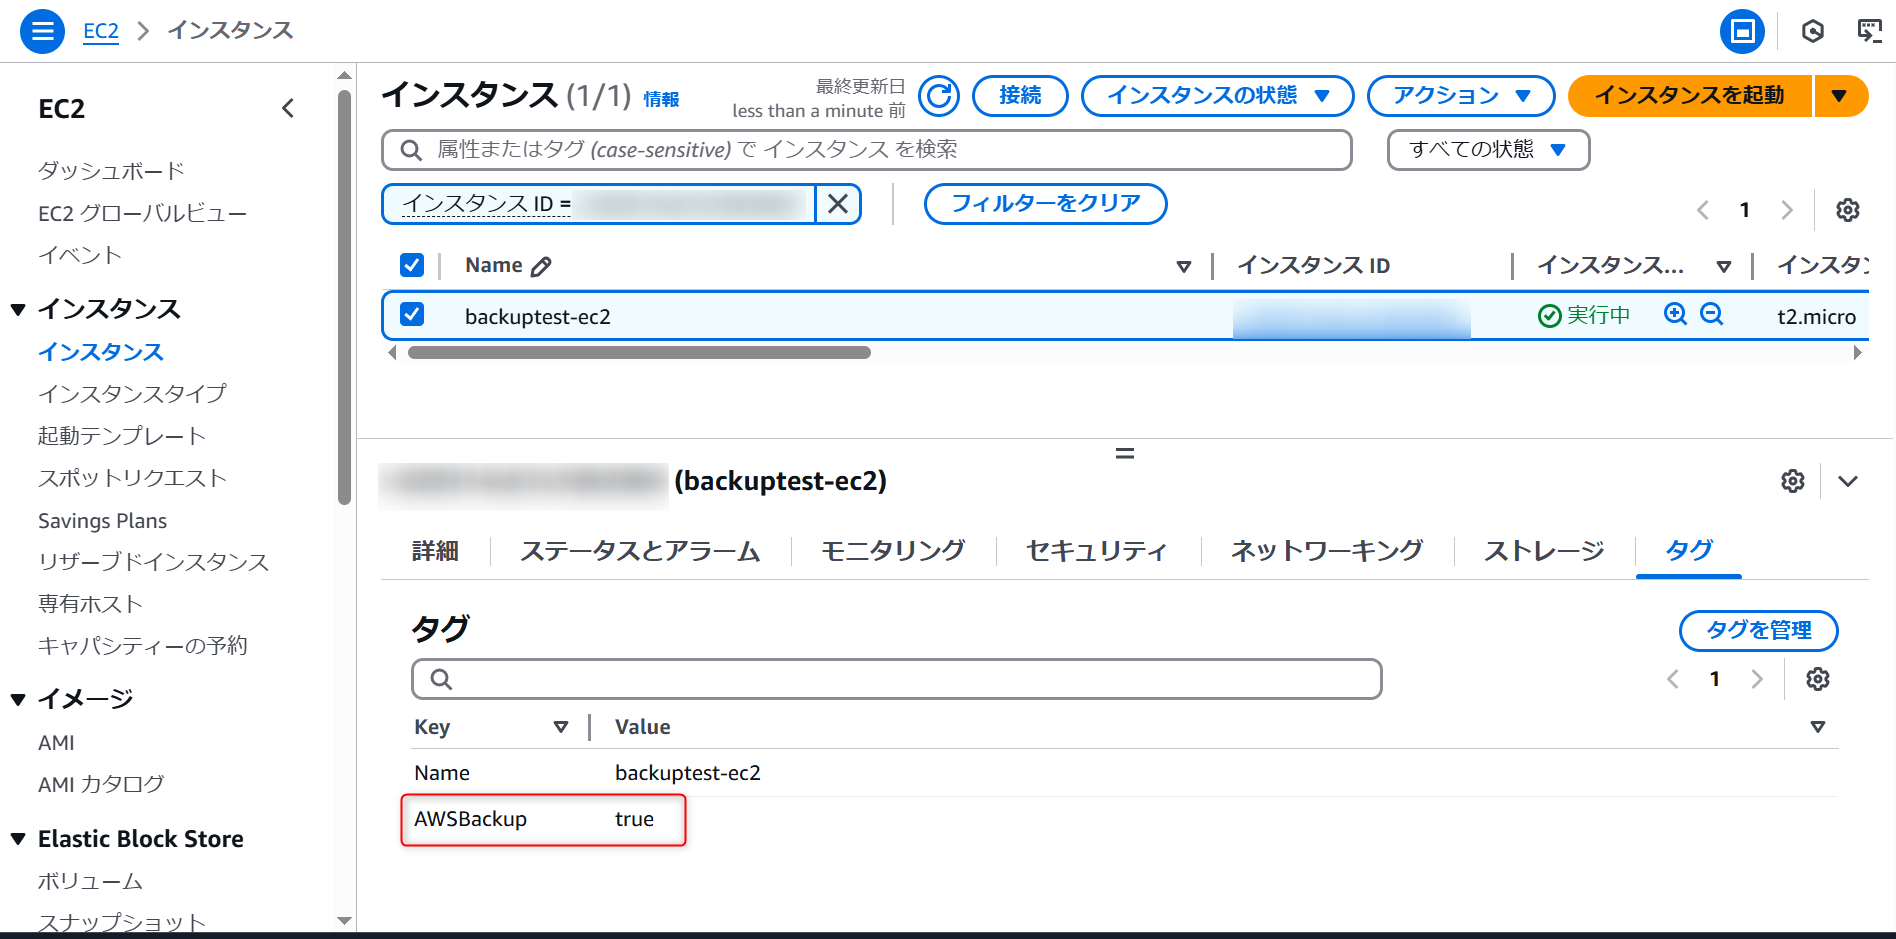Open インスタンスタイプ in sidebar

point(132,394)
